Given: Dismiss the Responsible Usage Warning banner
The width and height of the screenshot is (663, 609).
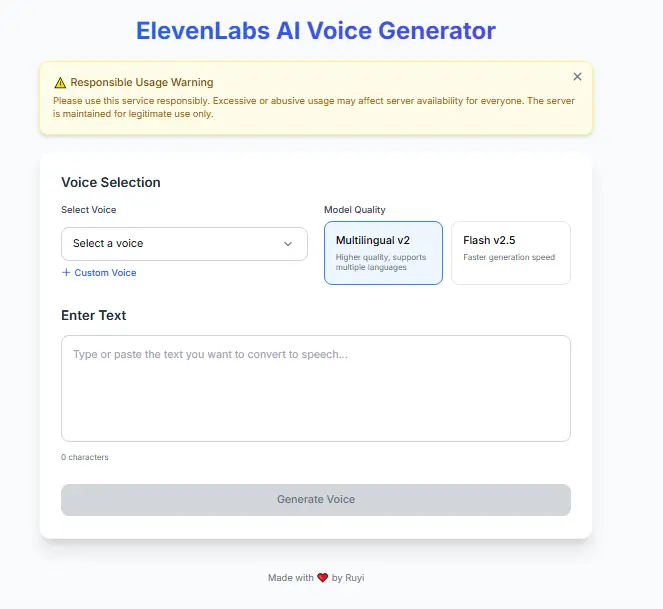Looking at the screenshot, I should click(577, 77).
